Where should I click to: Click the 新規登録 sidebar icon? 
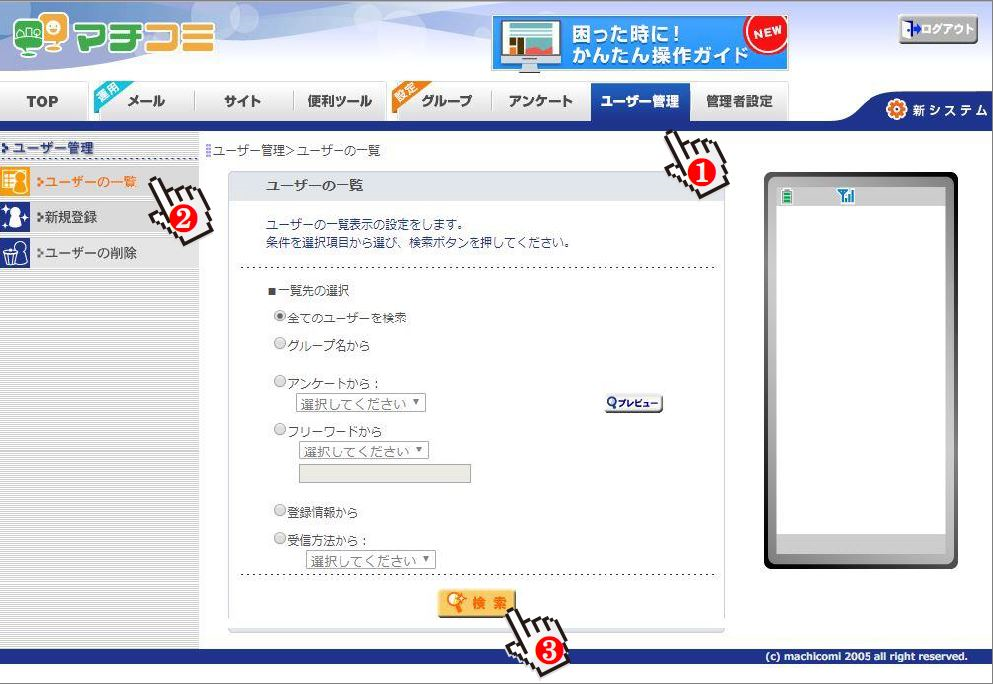click(x=15, y=217)
